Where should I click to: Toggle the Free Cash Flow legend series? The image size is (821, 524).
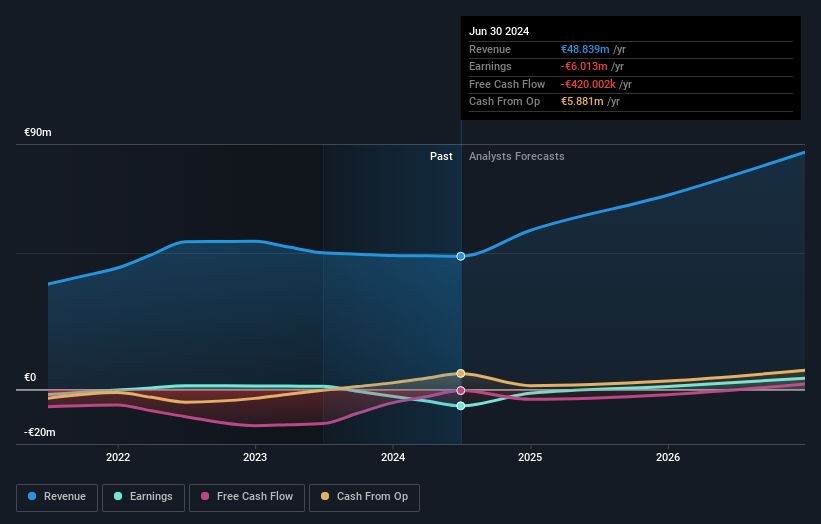(x=247, y=497)
